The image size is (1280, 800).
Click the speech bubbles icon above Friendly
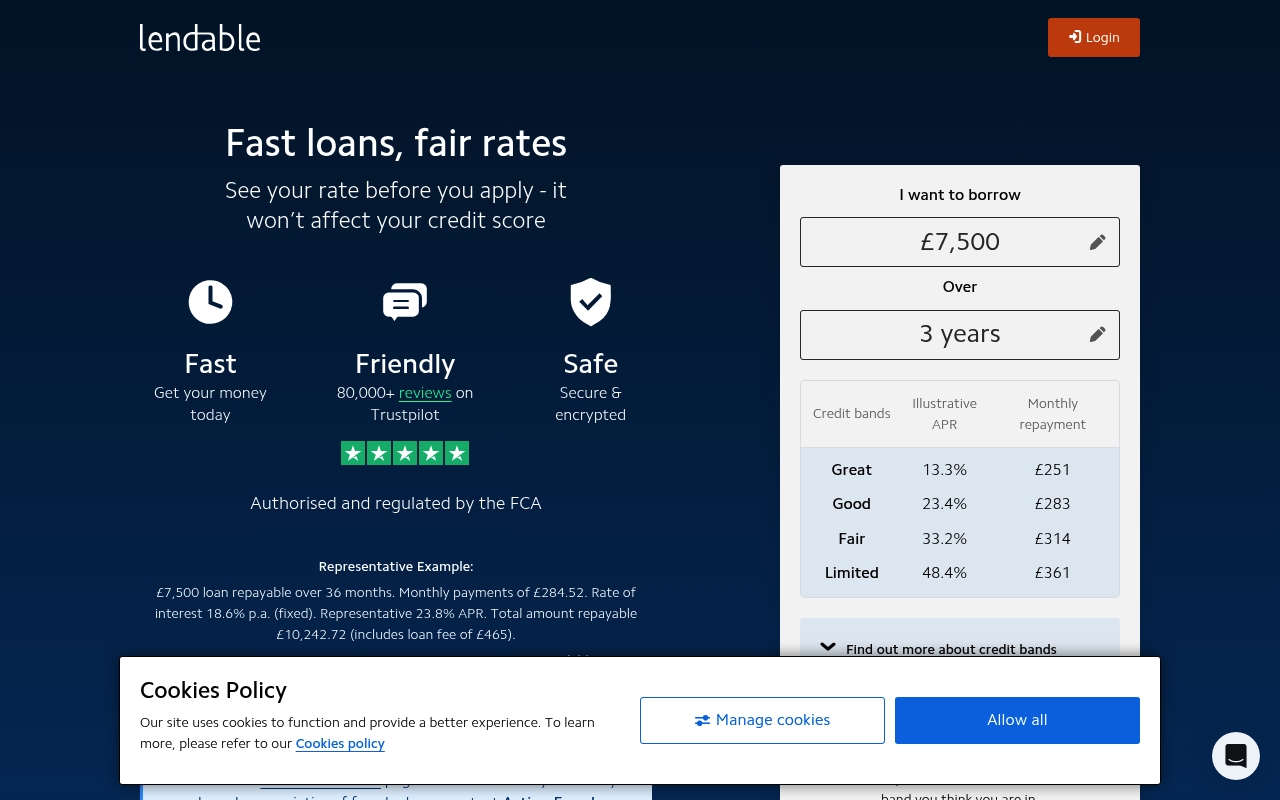click(x=405, y=302)
